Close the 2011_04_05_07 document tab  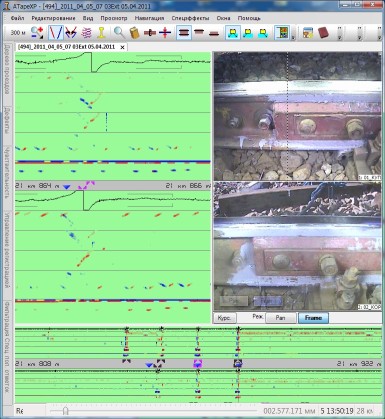(122, 47)
